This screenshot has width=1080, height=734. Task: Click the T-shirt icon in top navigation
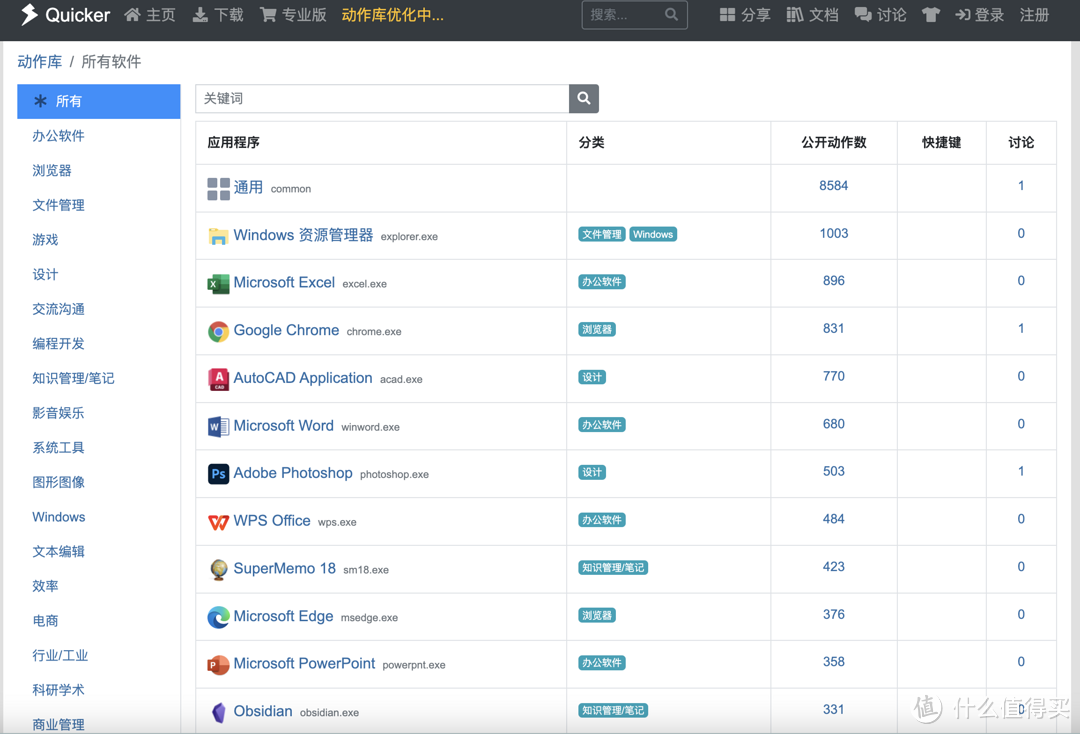point(931,14)
